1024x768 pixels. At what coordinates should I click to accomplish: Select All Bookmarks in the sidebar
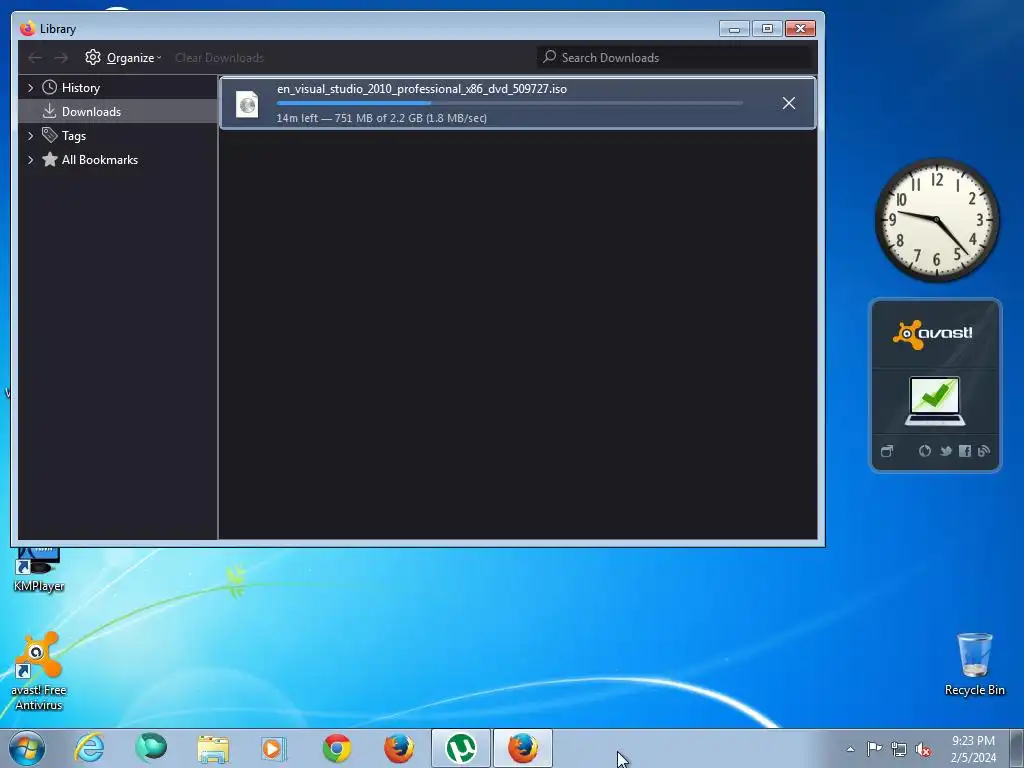click(x=99, y=160)
